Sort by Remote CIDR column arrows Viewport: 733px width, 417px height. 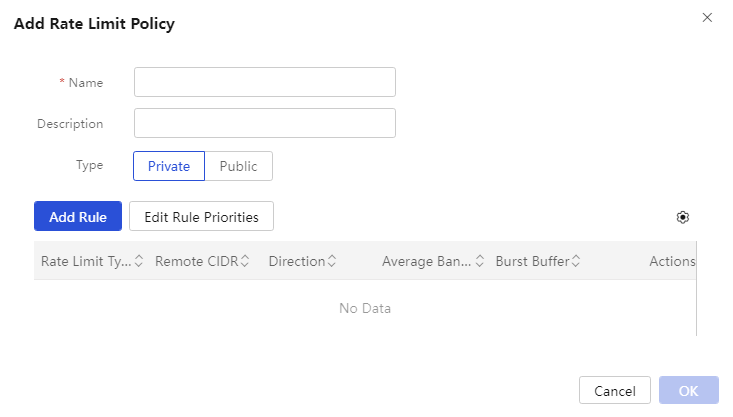tap(245, 261)
